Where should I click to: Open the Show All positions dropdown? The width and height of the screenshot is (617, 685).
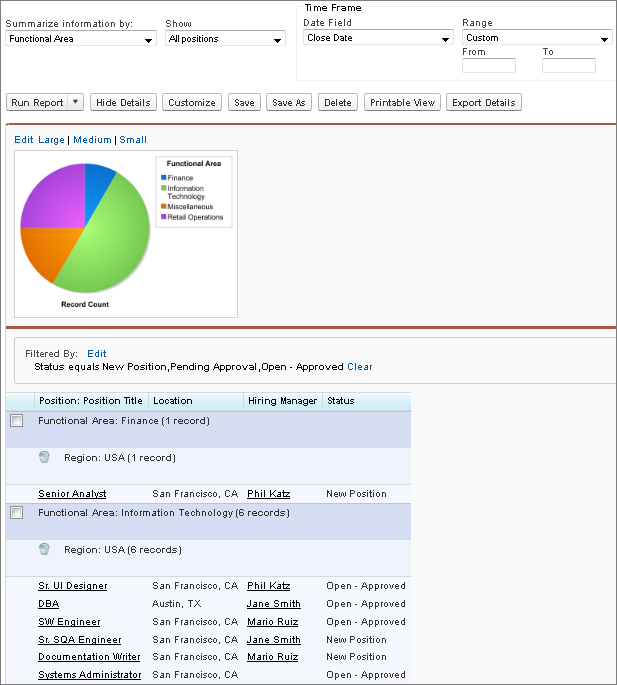[225, 38]
